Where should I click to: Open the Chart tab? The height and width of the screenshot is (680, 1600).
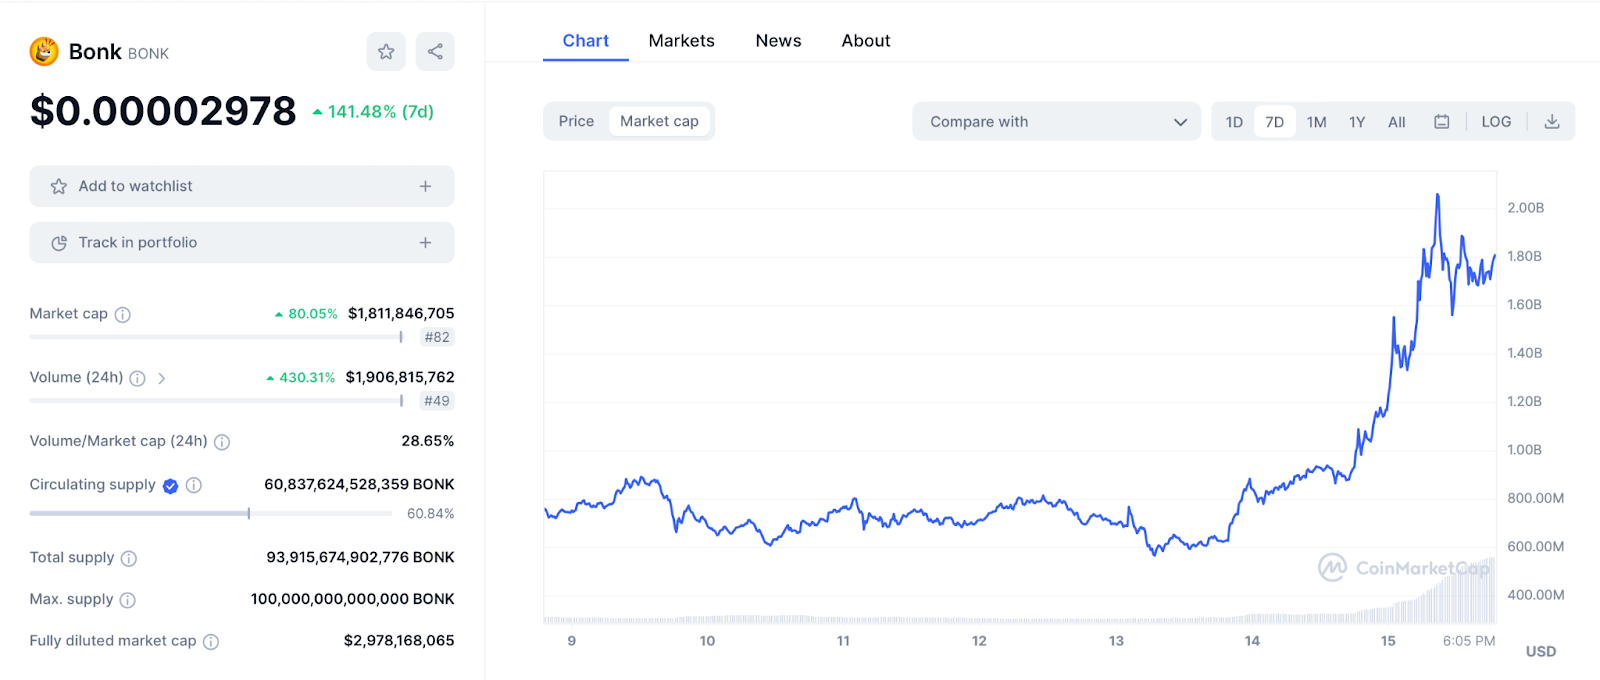pos(586,41)
